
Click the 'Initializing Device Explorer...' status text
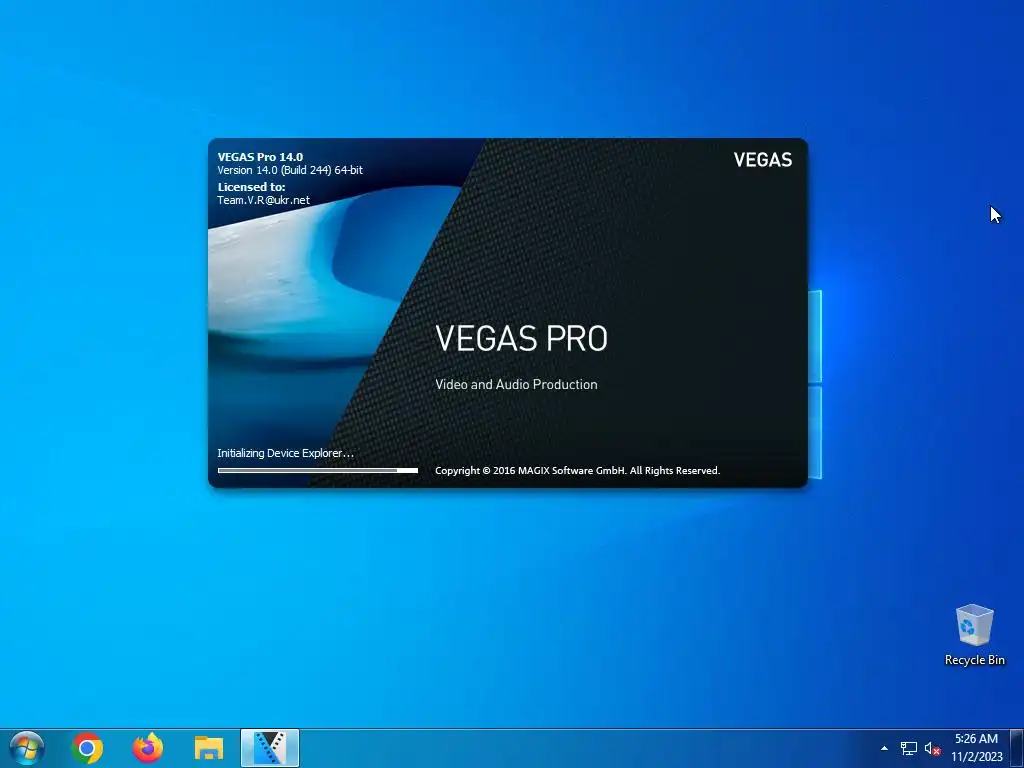point(285,453)
